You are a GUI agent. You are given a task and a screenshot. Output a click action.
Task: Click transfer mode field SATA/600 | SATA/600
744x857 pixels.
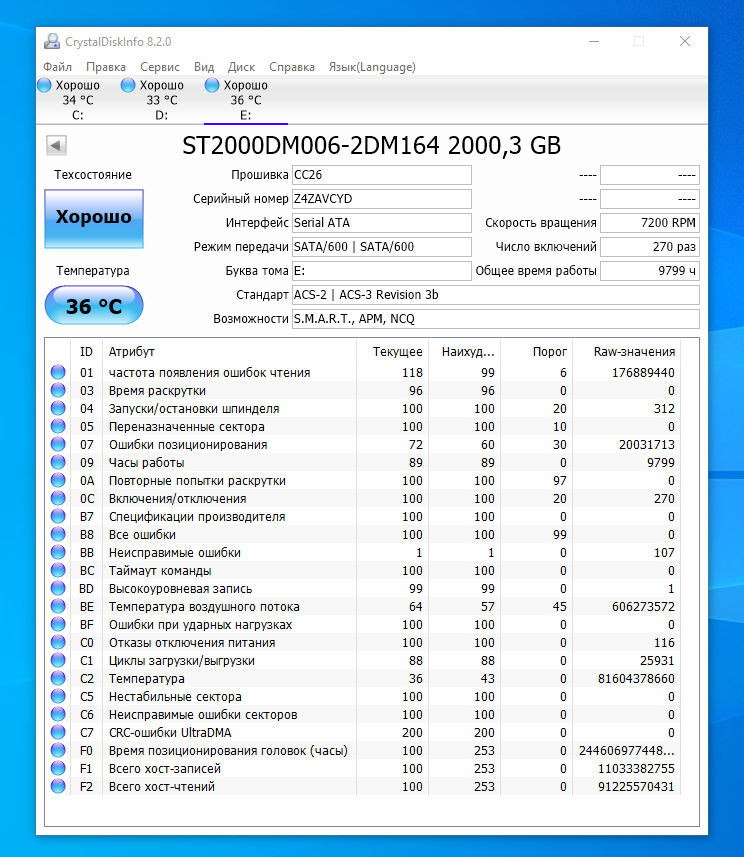point(382,247)
